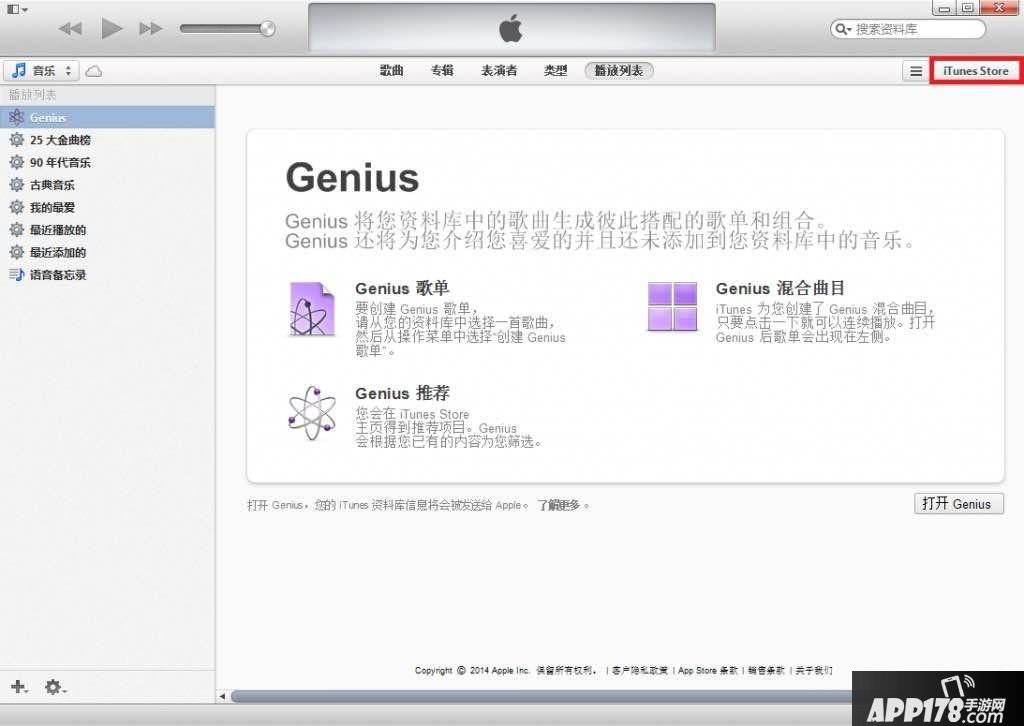Open the 我的最爱 playlist
Image resolution: width=1024 pixels, height=726 pixels.
tap(107, 208)
